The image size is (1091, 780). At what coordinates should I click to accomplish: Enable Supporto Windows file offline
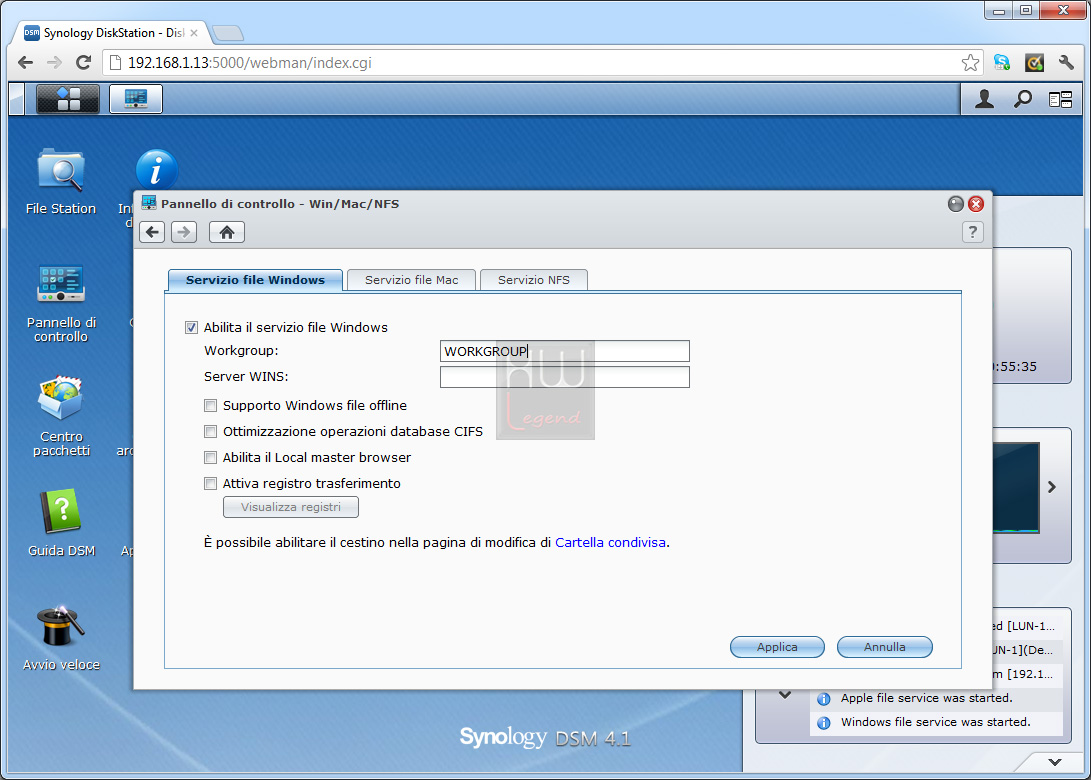coord(210,405)
